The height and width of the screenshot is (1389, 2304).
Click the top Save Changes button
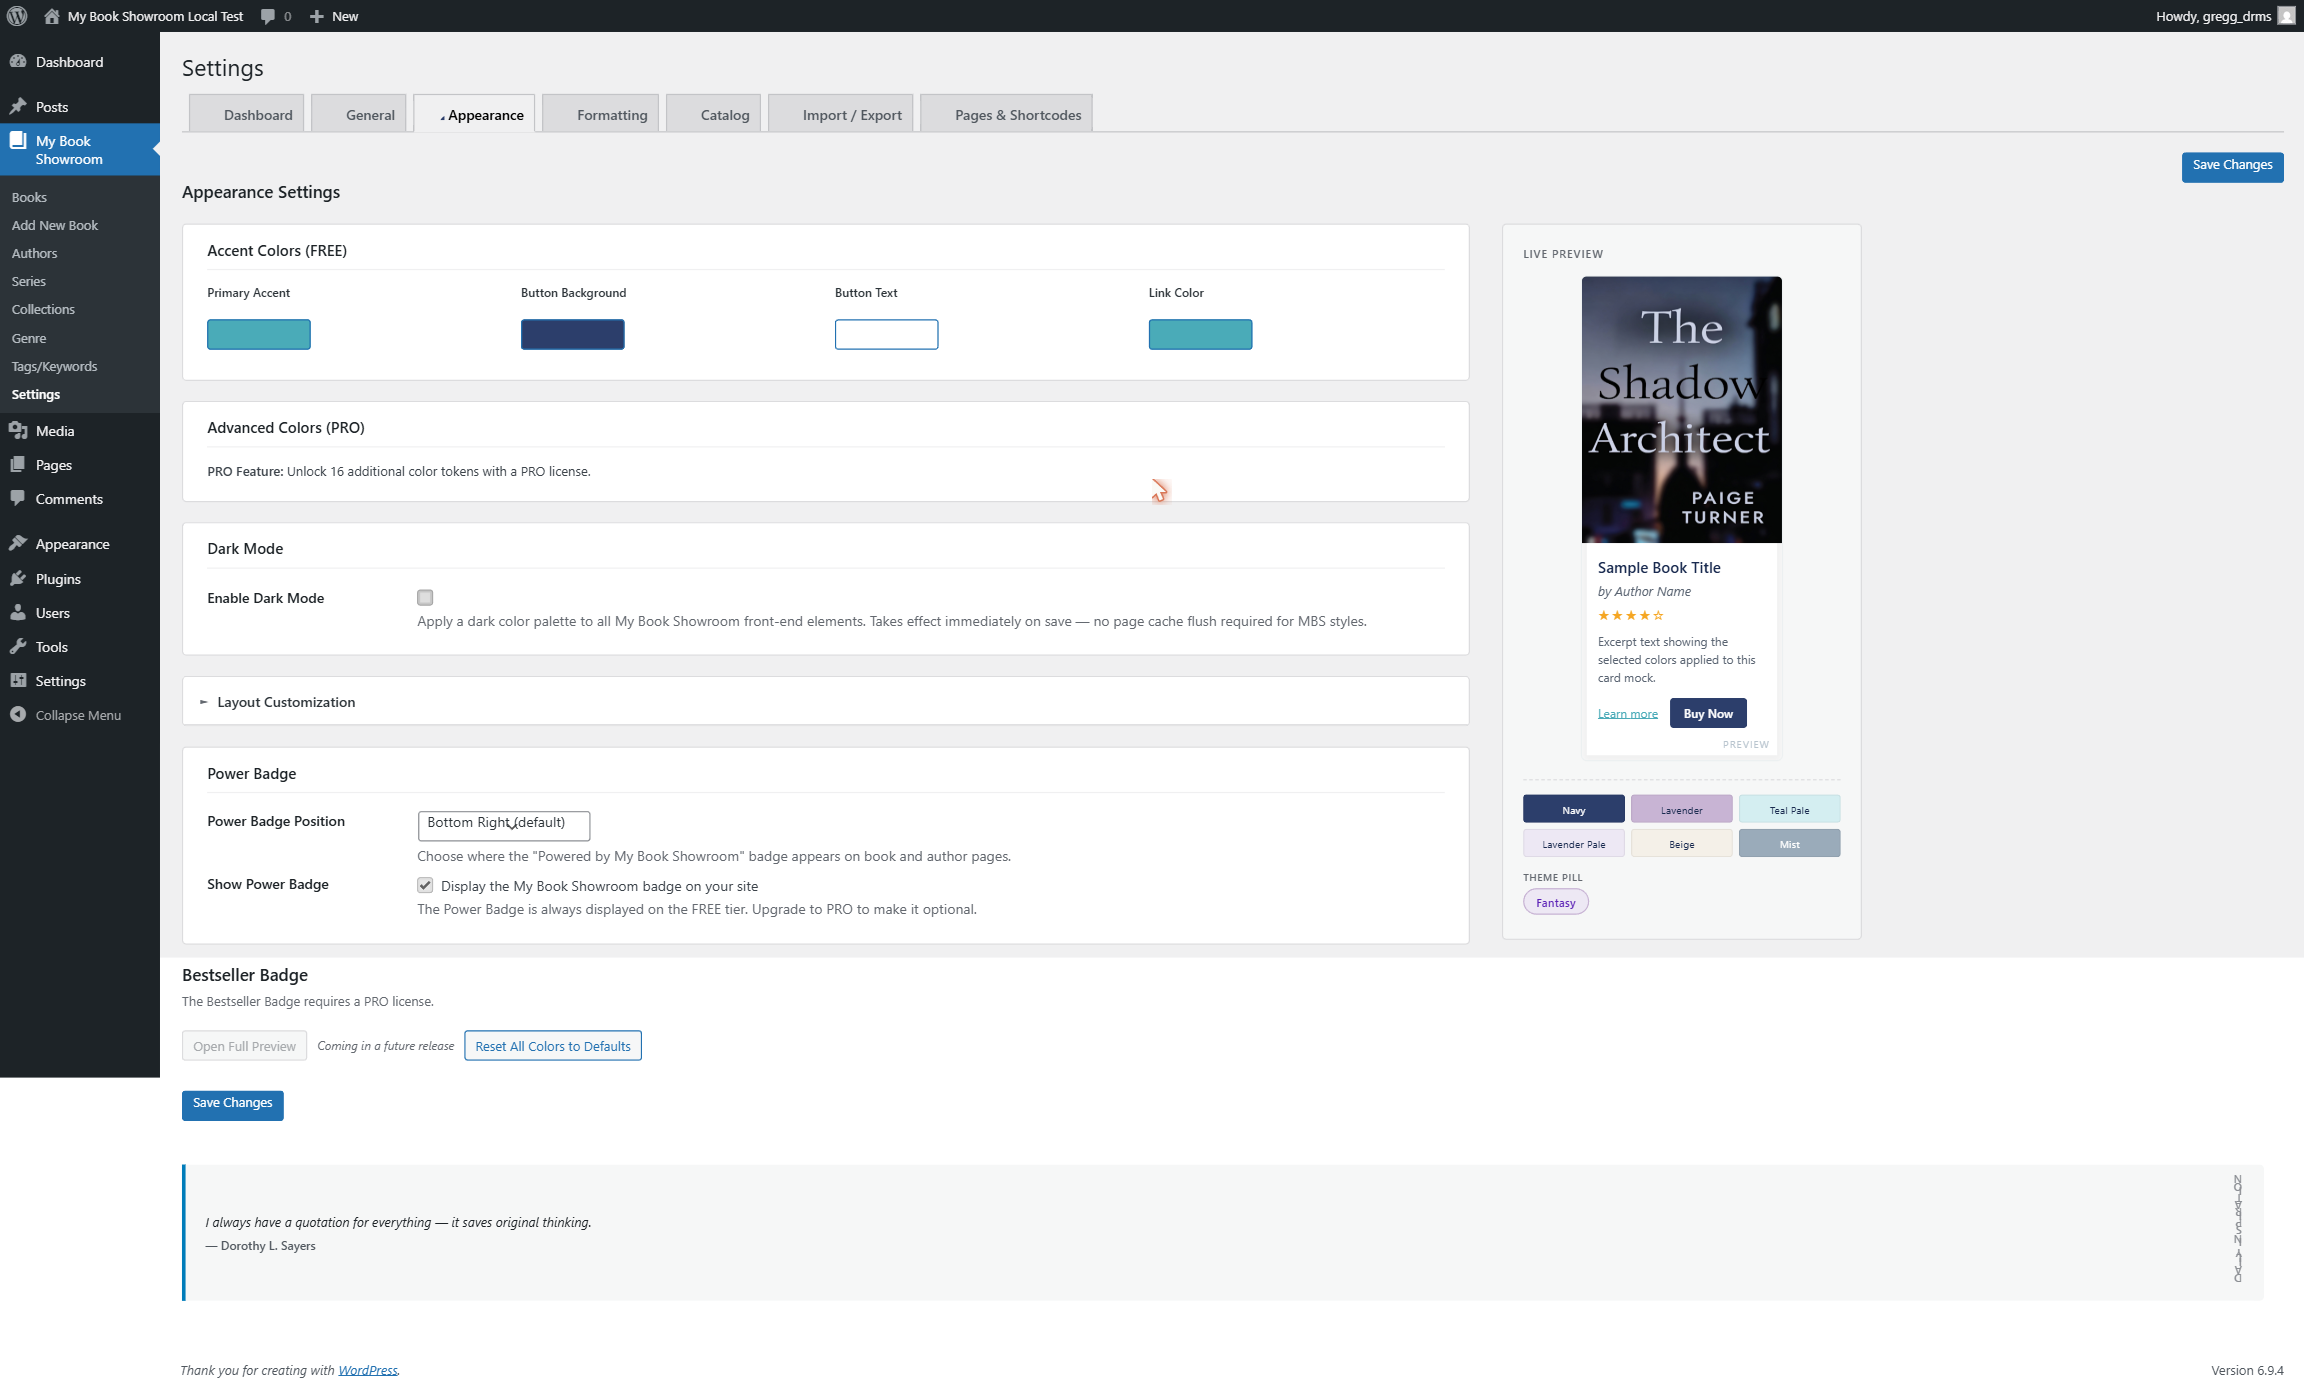click(2232, 166)
